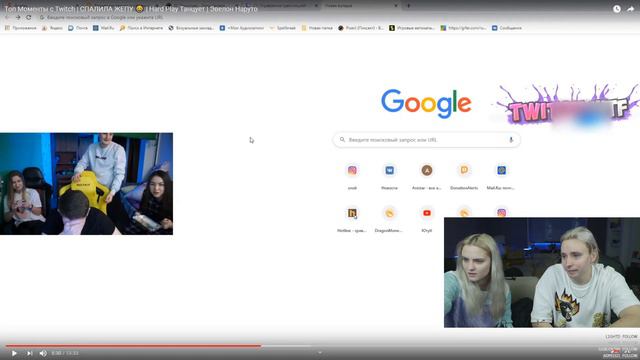Open a new tab with plus button

pyautogui.click(x=409, y=6)
